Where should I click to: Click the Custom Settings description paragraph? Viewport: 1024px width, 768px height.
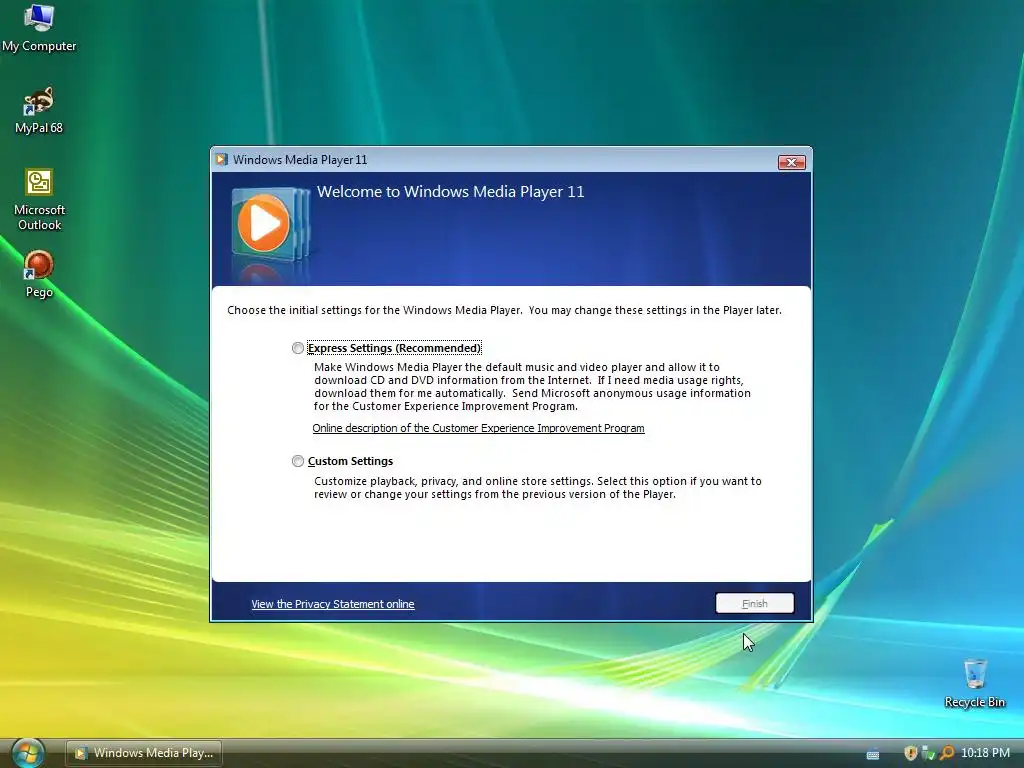point(537,488)
